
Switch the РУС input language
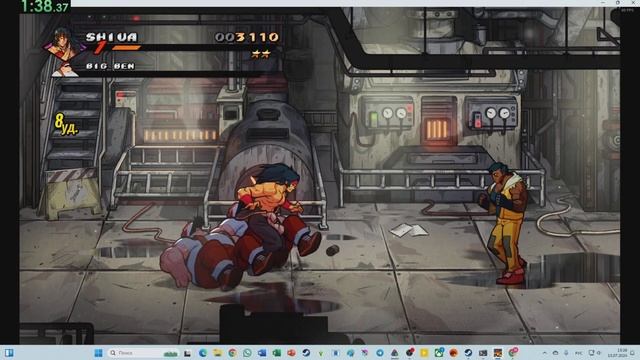pos(579,353)
